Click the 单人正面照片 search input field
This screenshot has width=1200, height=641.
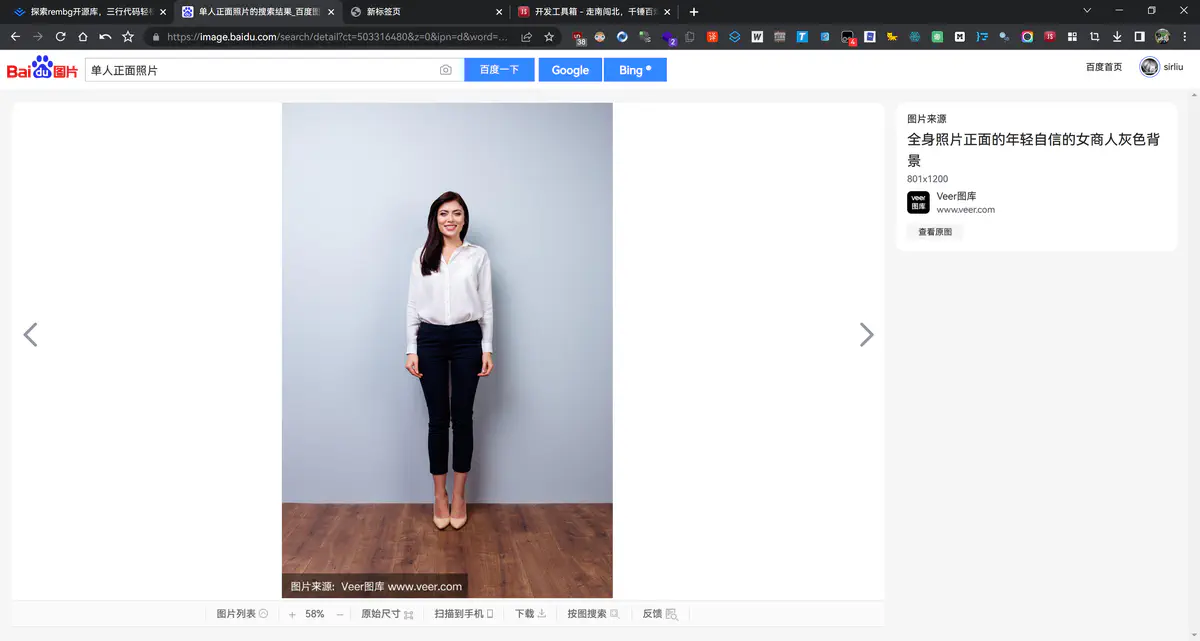[260, 70]
